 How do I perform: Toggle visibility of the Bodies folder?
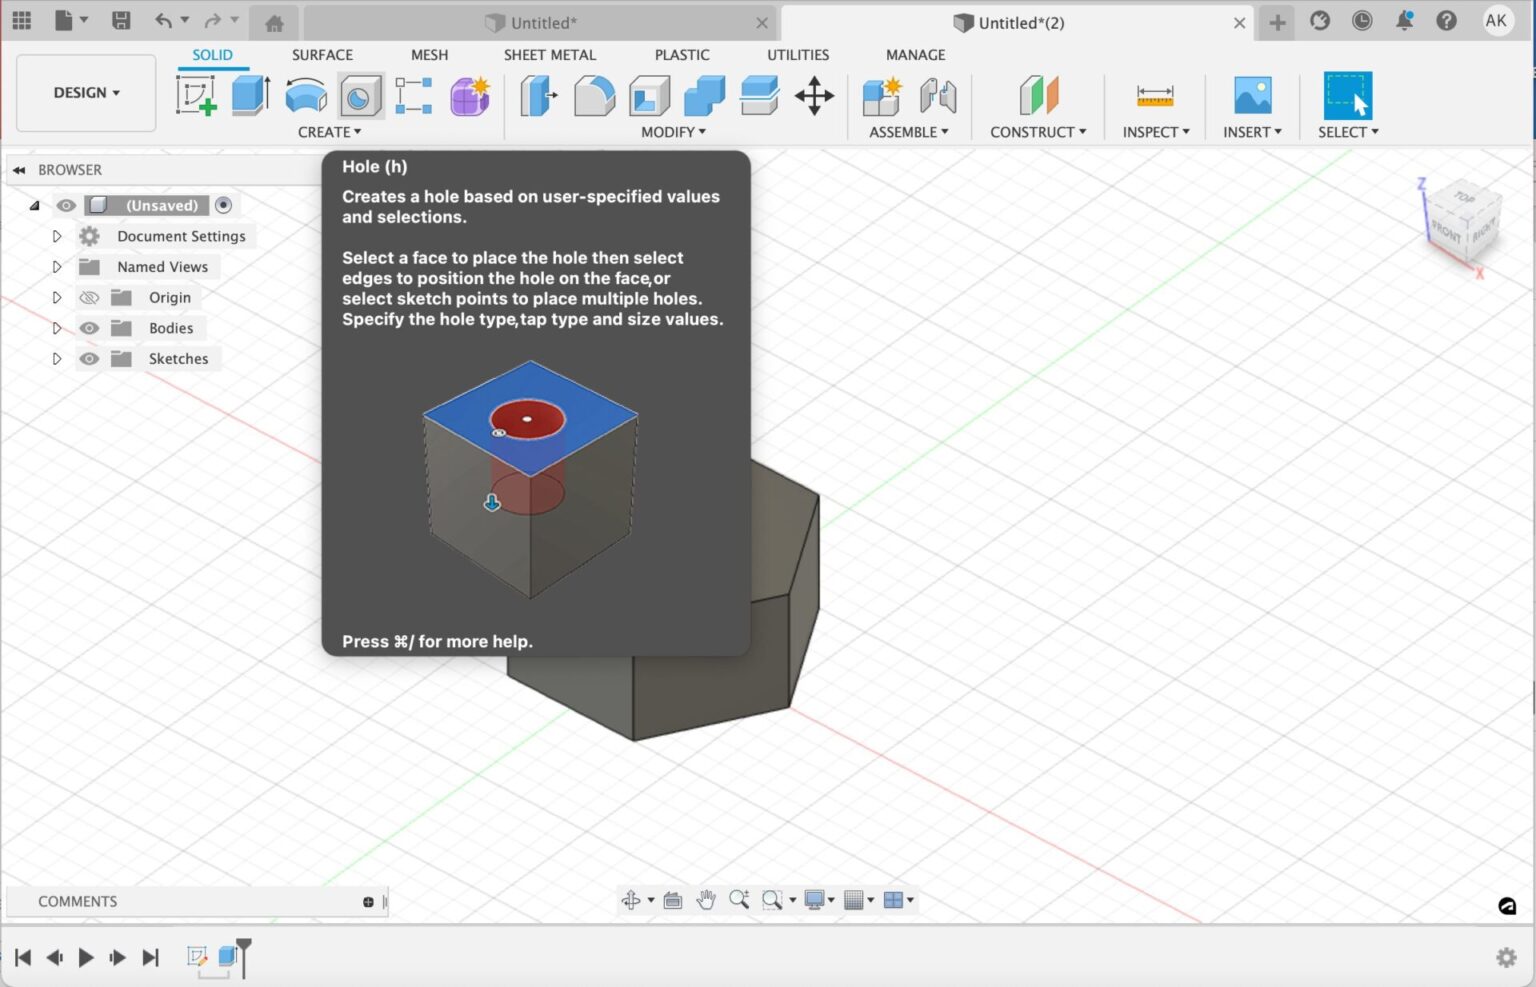(89, 328)
